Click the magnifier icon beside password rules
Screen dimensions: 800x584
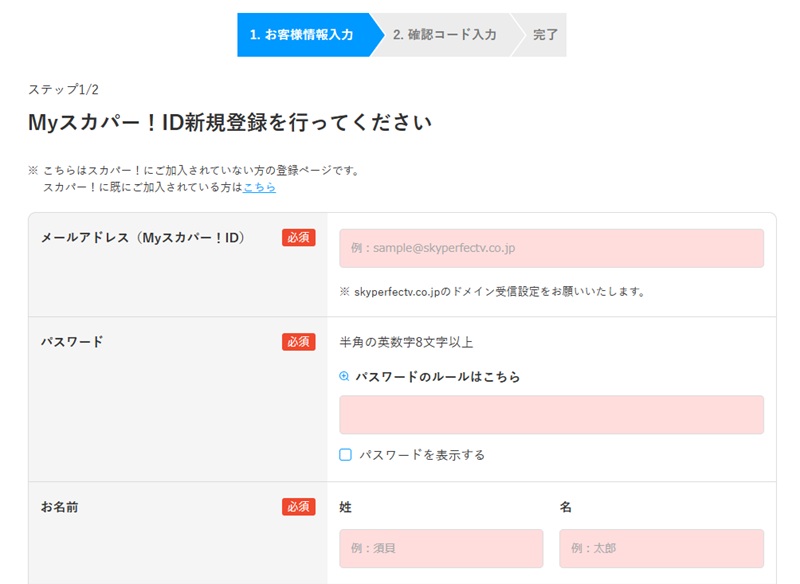345,377
